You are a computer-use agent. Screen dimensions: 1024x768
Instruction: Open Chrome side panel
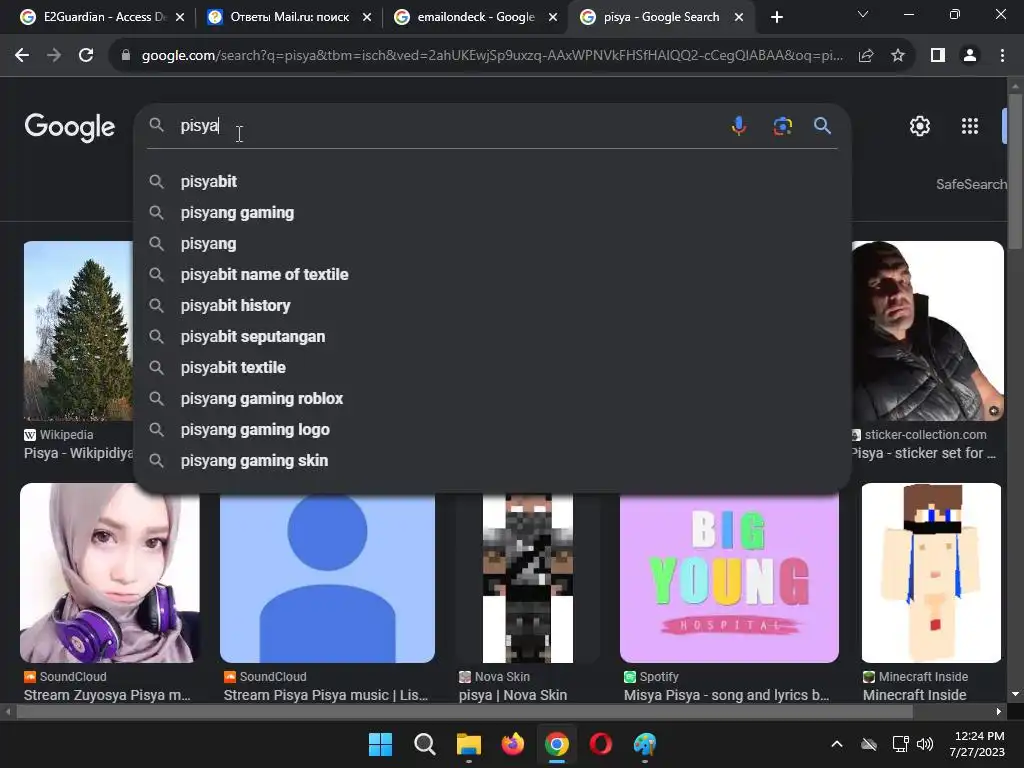[938, 56]
